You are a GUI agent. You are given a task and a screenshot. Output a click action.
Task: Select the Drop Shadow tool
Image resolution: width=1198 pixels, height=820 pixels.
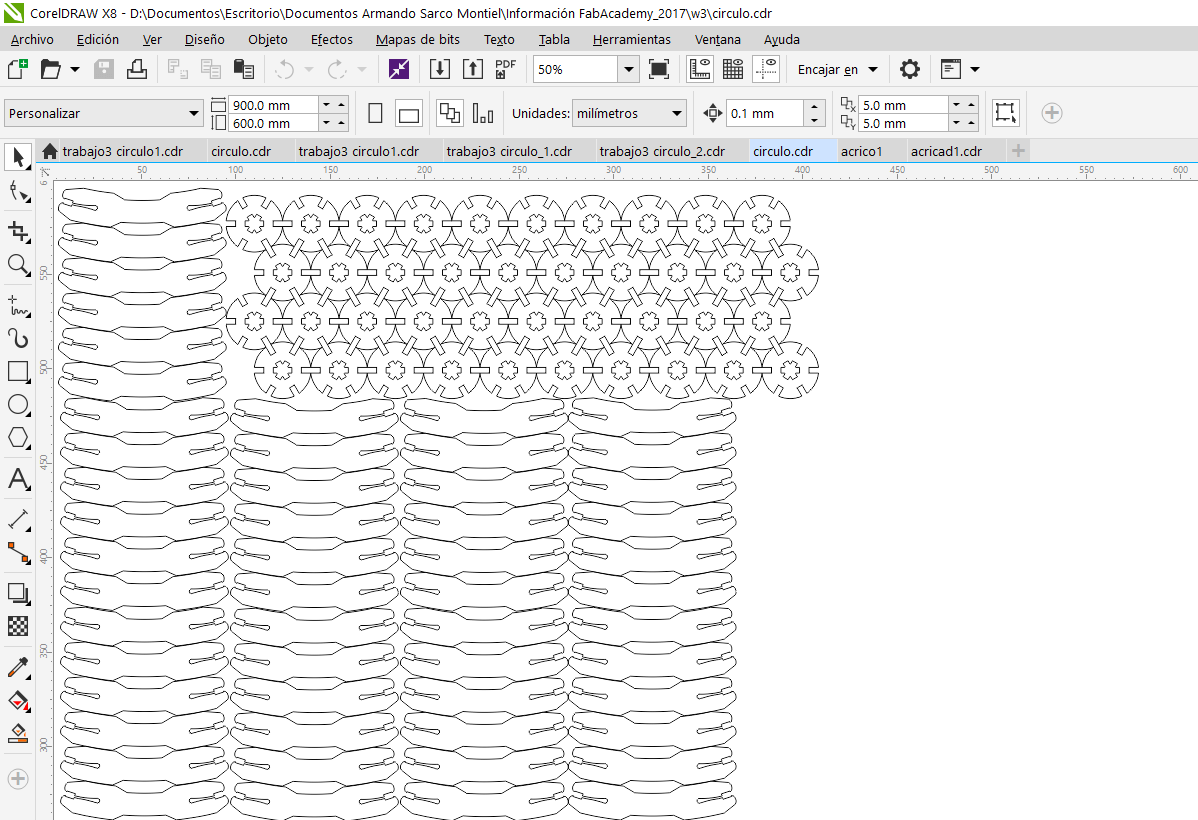[x=18, y=593]
